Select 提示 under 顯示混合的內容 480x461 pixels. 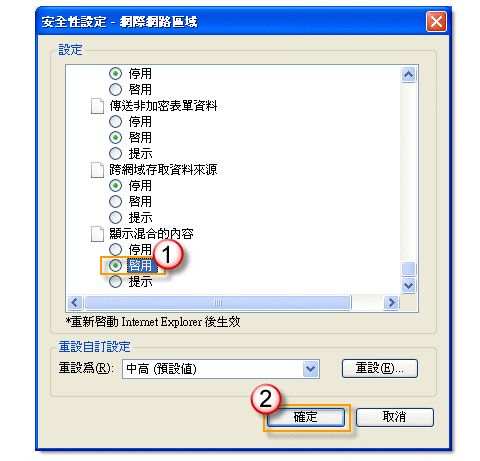115,281
